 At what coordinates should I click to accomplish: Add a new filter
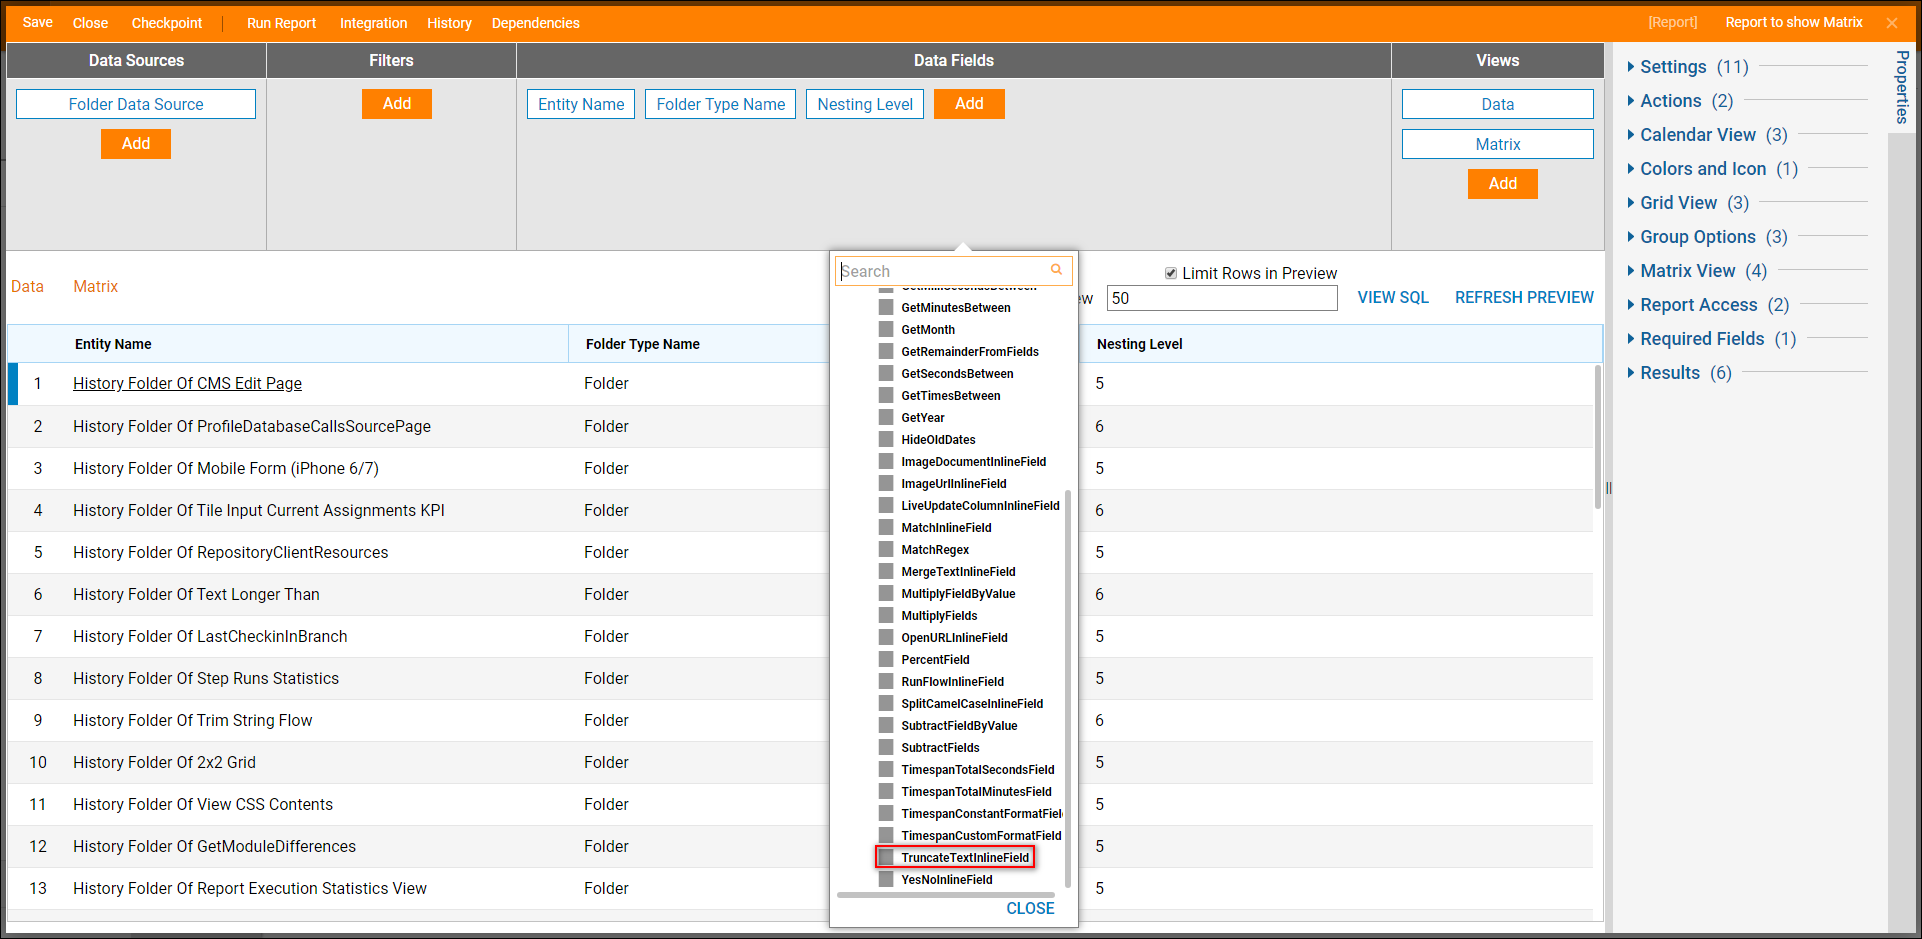(x=397, y=104)
